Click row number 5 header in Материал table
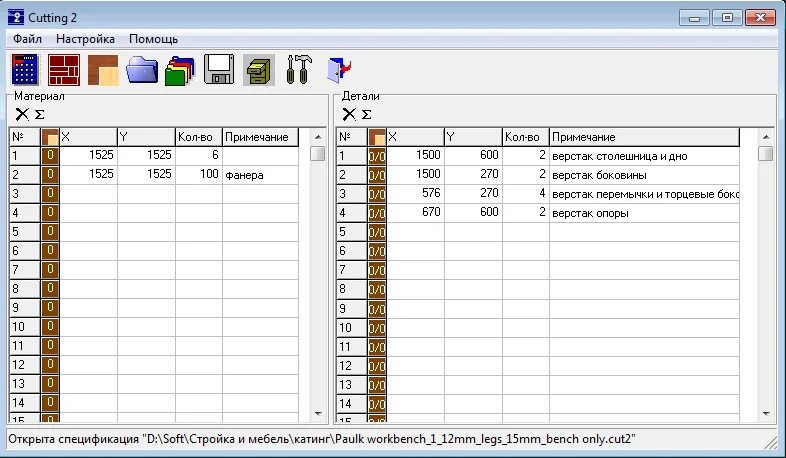This screenshot has width=786, height=458. point(25,232)
